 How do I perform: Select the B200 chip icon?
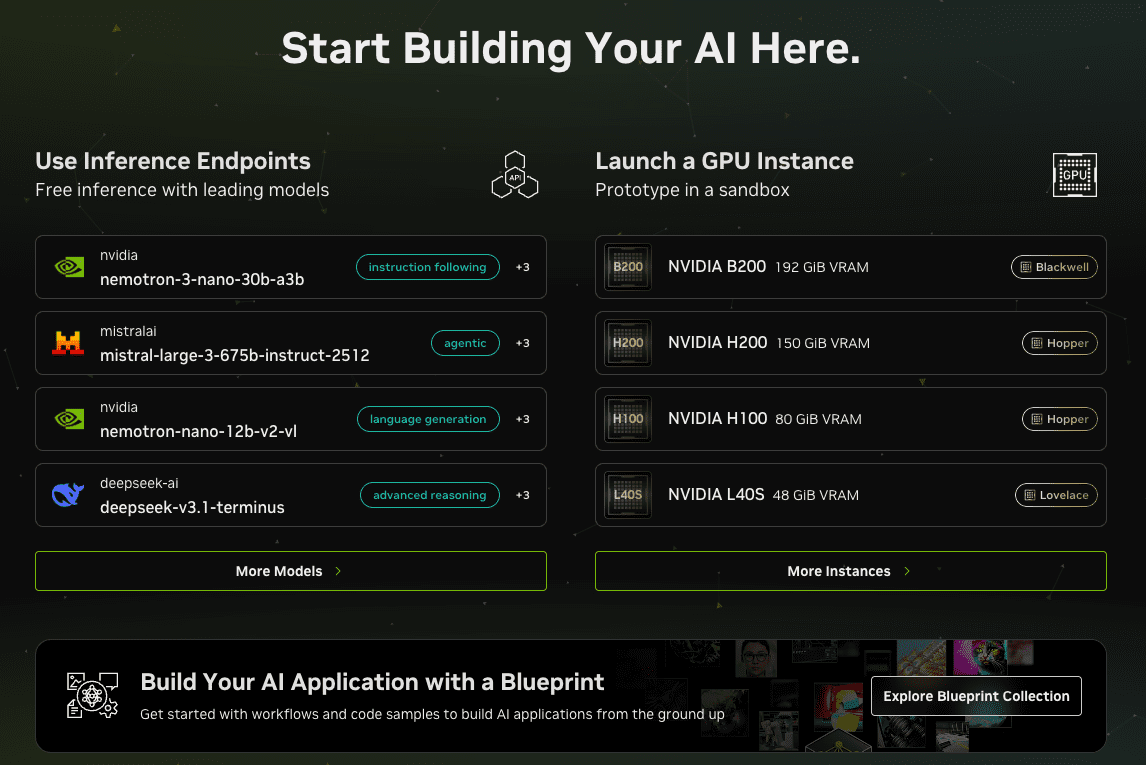pos(627,266)
